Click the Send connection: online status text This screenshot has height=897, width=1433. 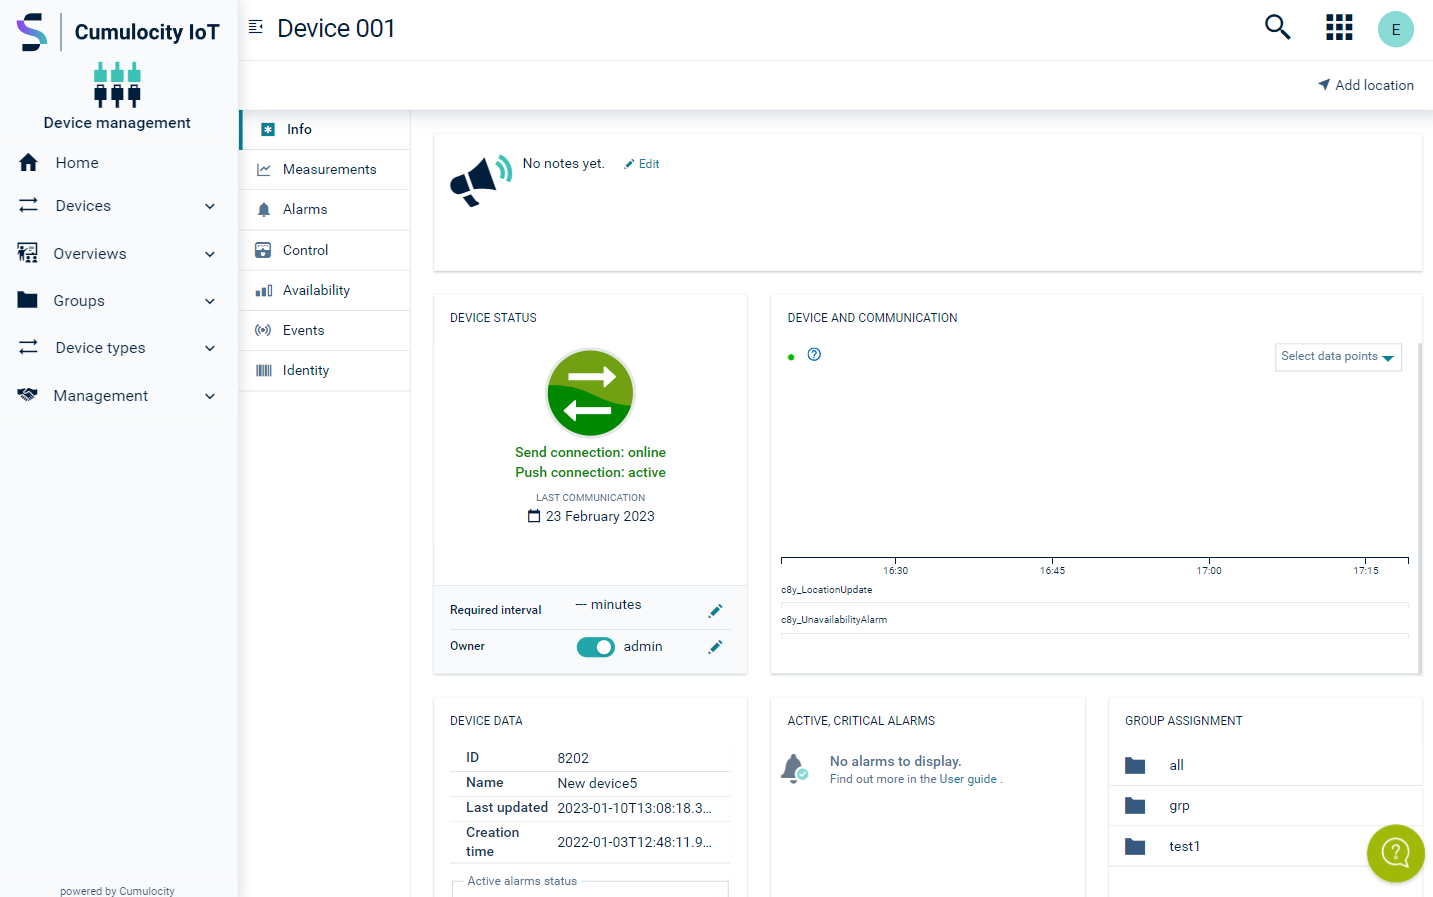(590, 452)
